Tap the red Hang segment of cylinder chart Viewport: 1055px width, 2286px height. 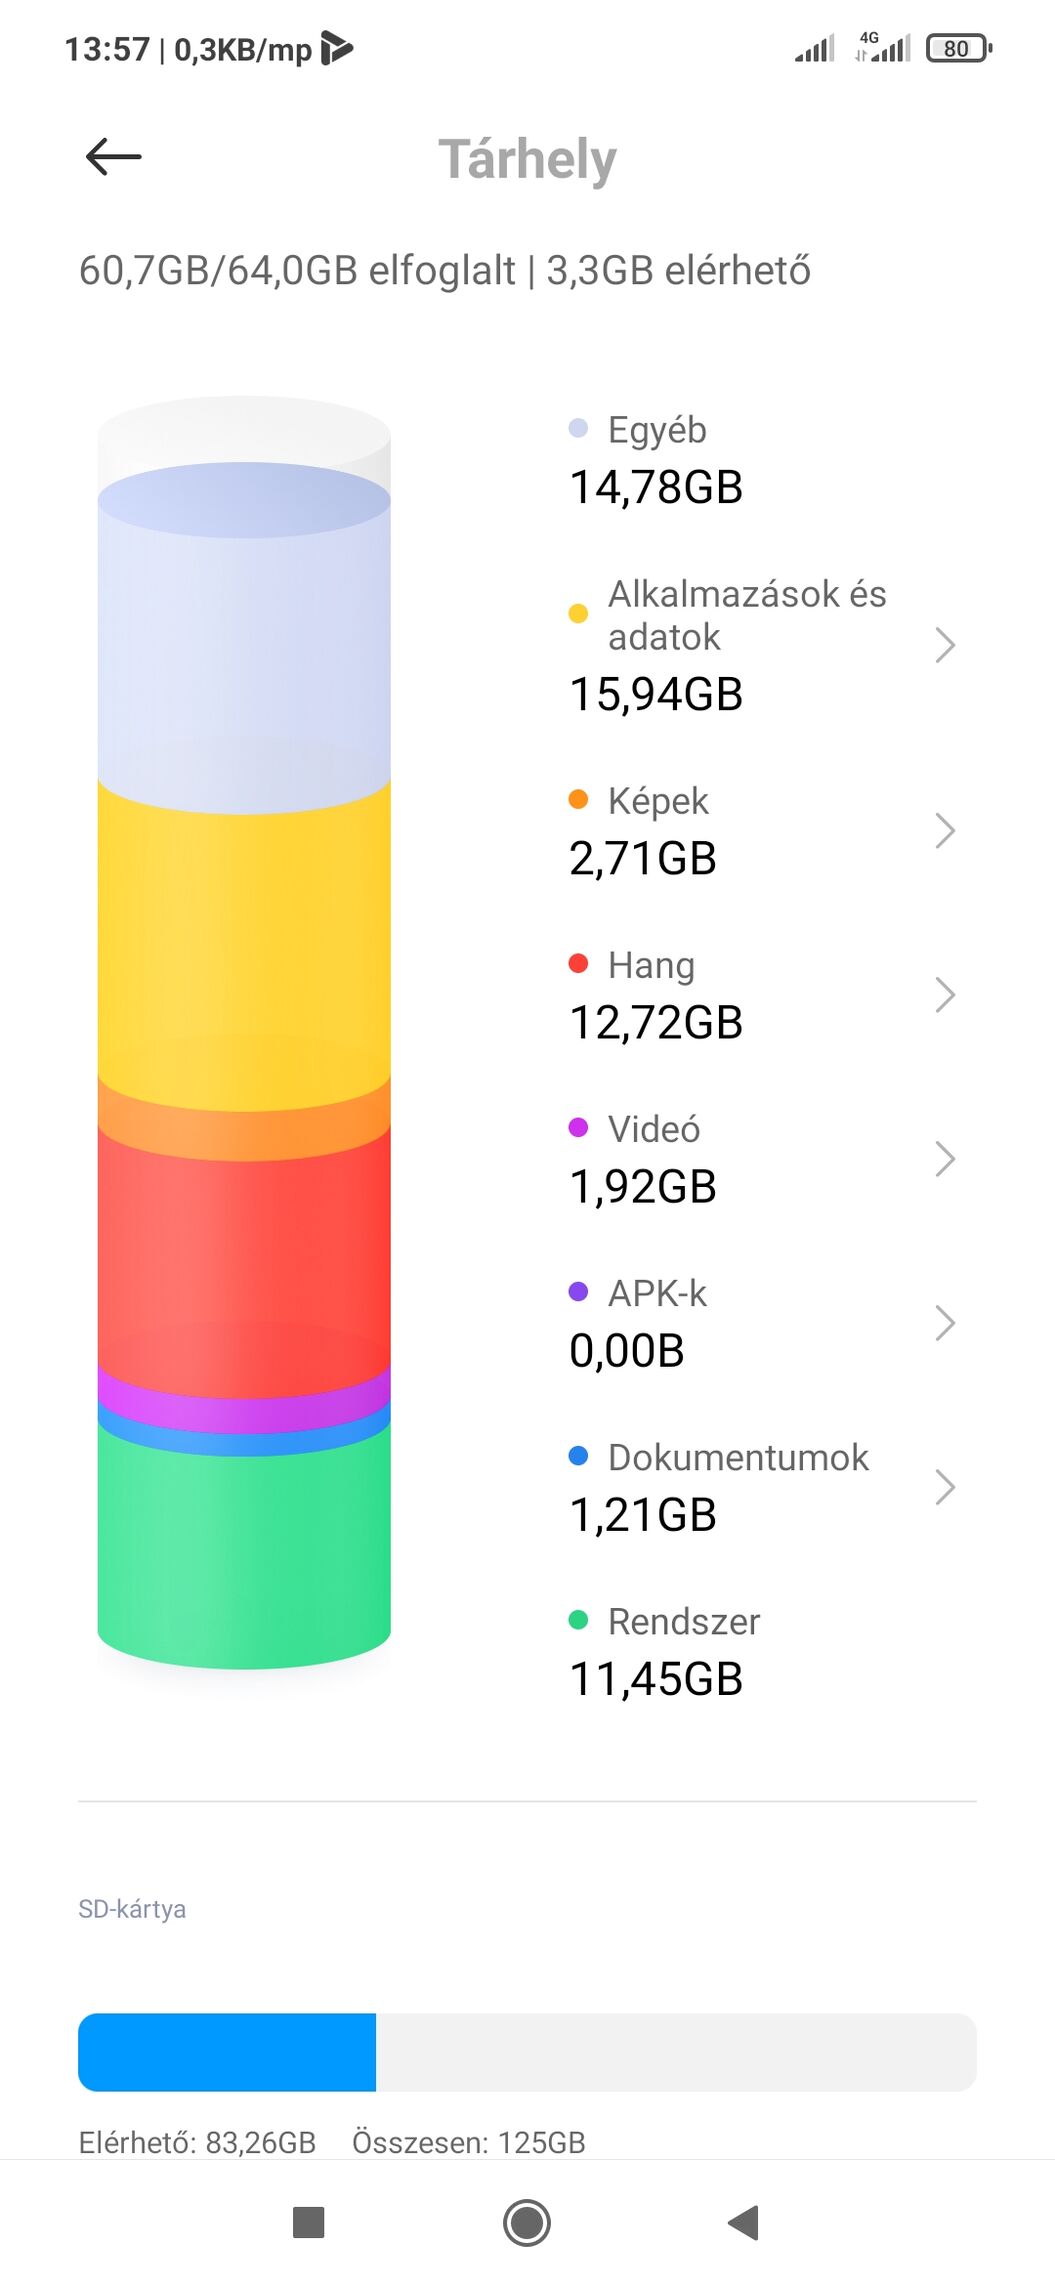click(244, 1260)
